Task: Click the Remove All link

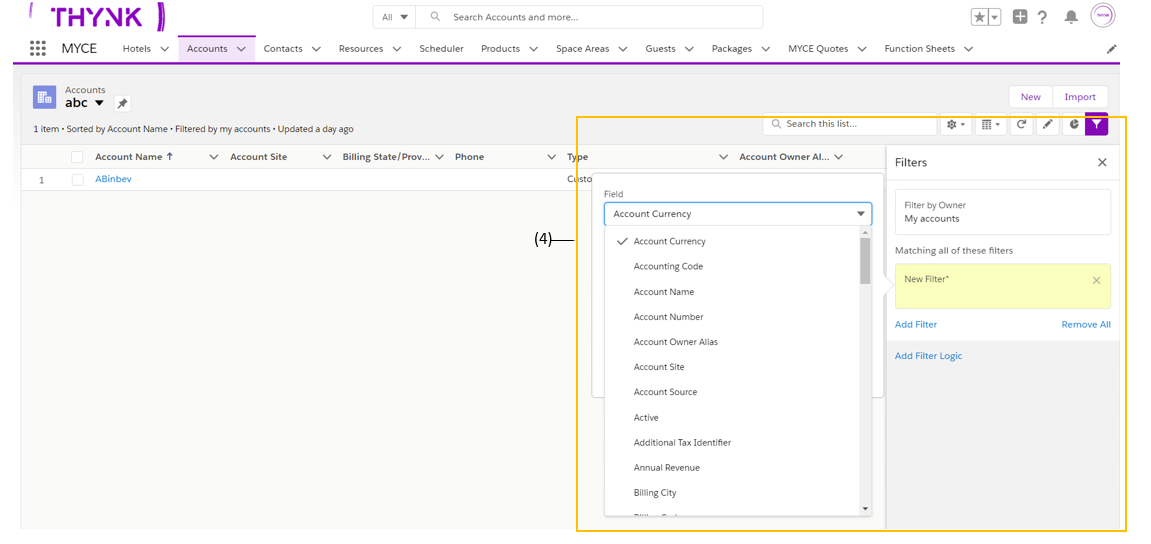Action: tap(1086, 324)
